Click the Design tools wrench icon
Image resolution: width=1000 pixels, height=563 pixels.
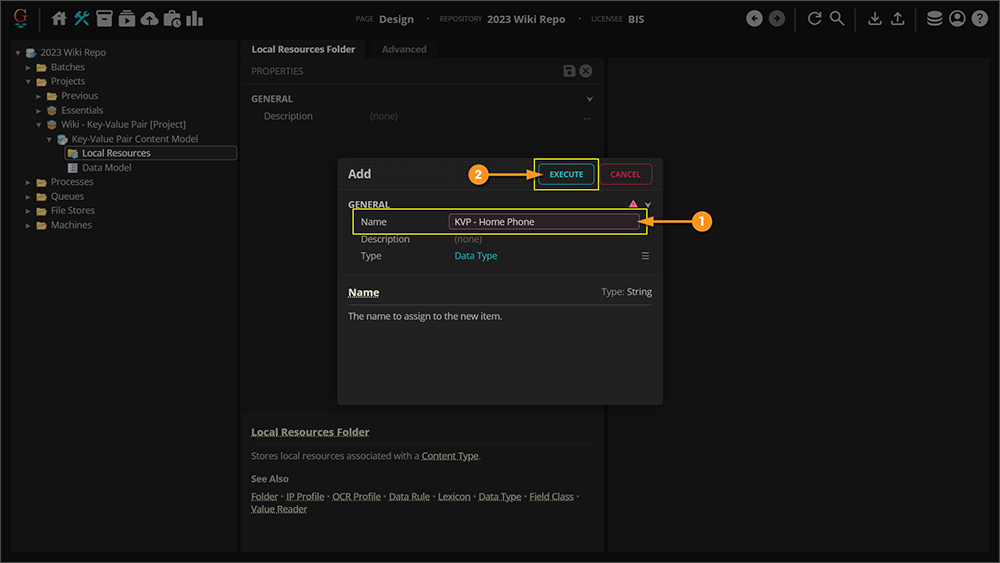tap(82, 19)
